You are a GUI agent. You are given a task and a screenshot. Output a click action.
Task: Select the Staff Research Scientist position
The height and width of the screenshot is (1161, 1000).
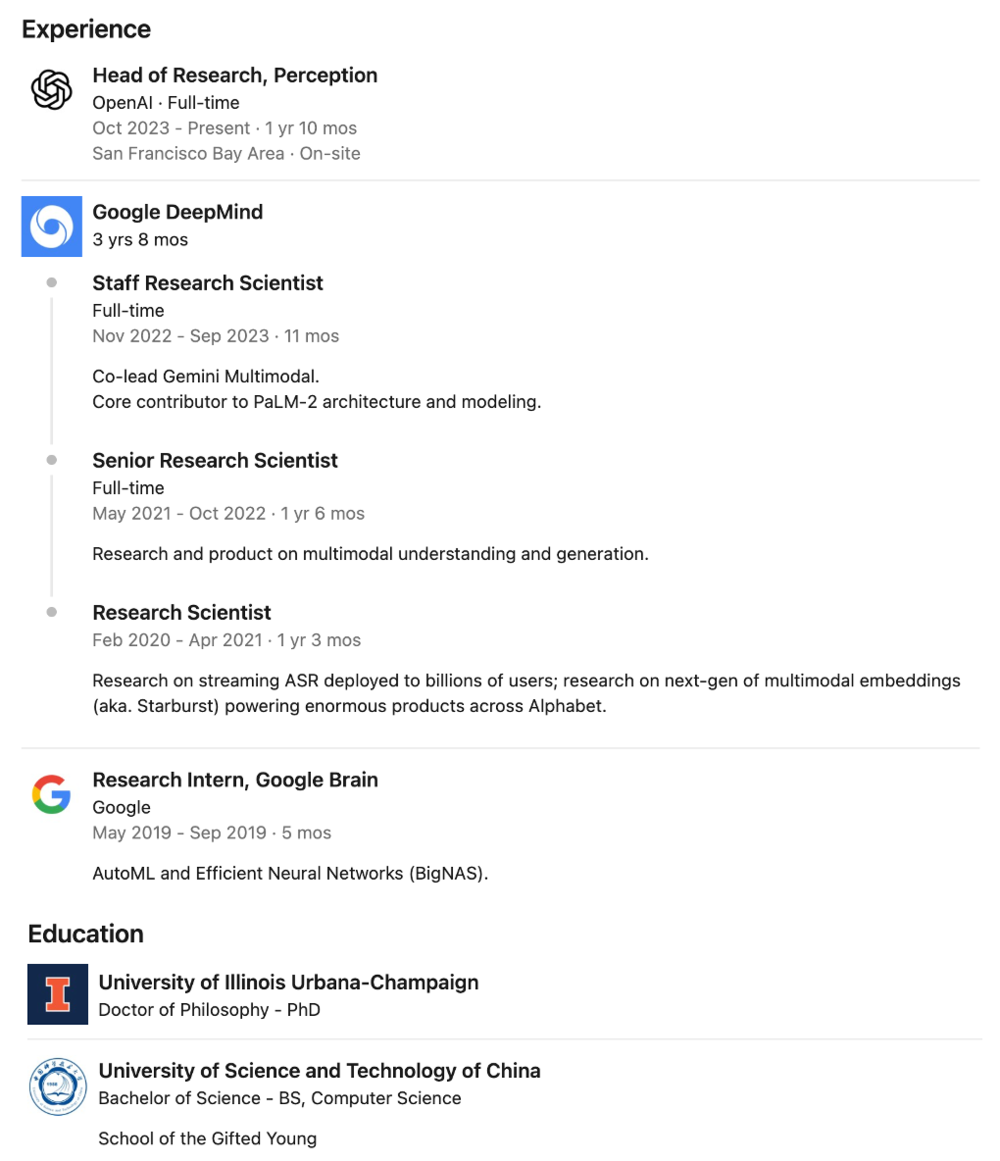click(x=208, y=283)
